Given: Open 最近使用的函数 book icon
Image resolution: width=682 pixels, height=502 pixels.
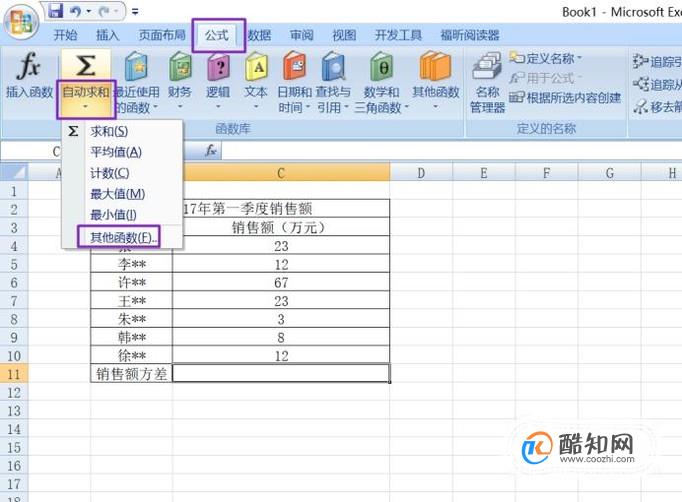Looking at the screenshot, I should click(136, 67).
